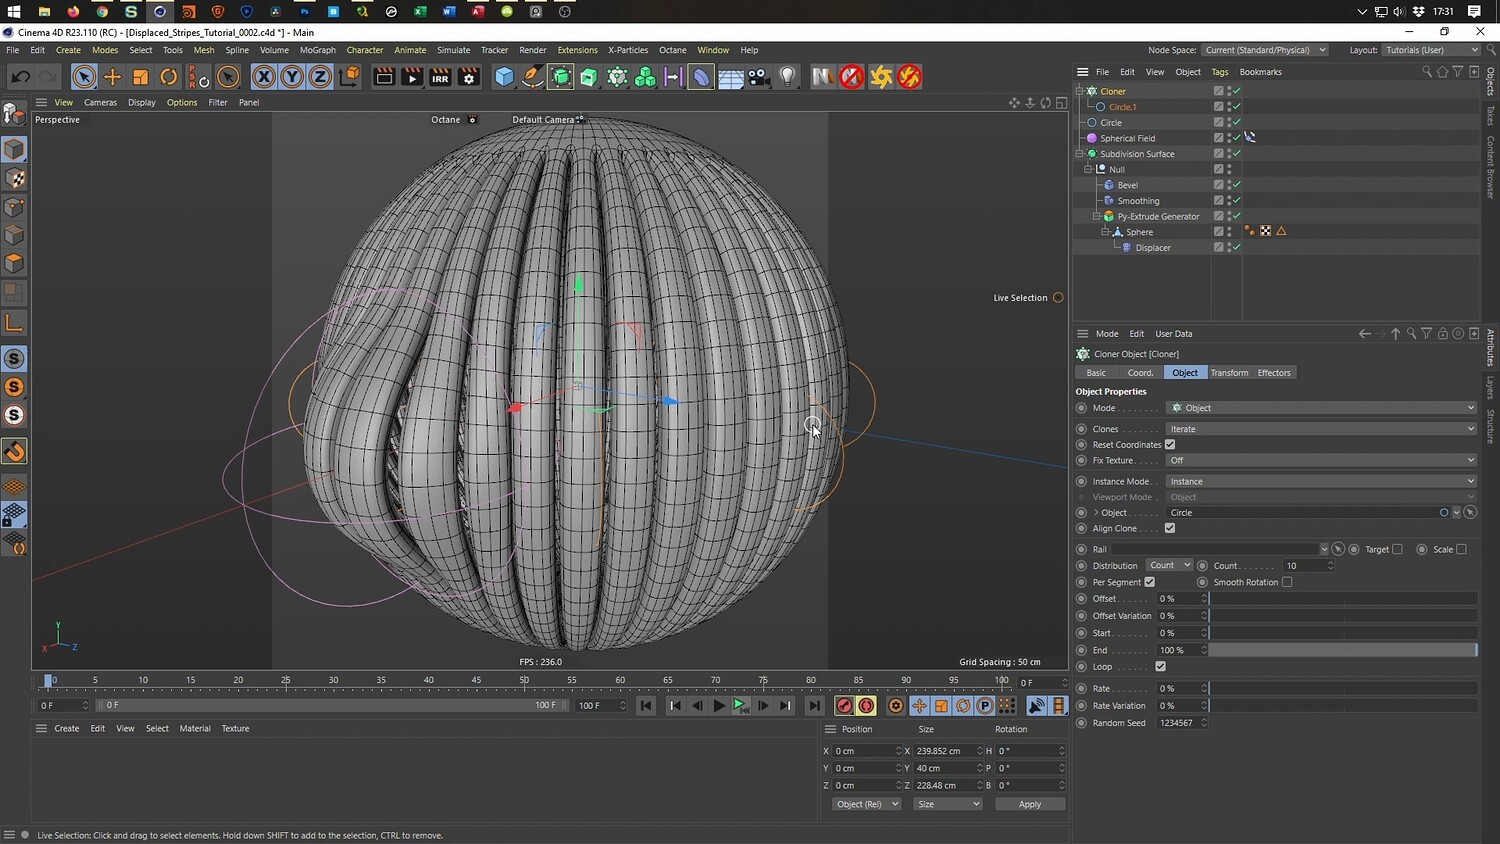Select the Move tool in top toolbar
This screenshot has height=844, width=1500.
[x=112, y=77]
